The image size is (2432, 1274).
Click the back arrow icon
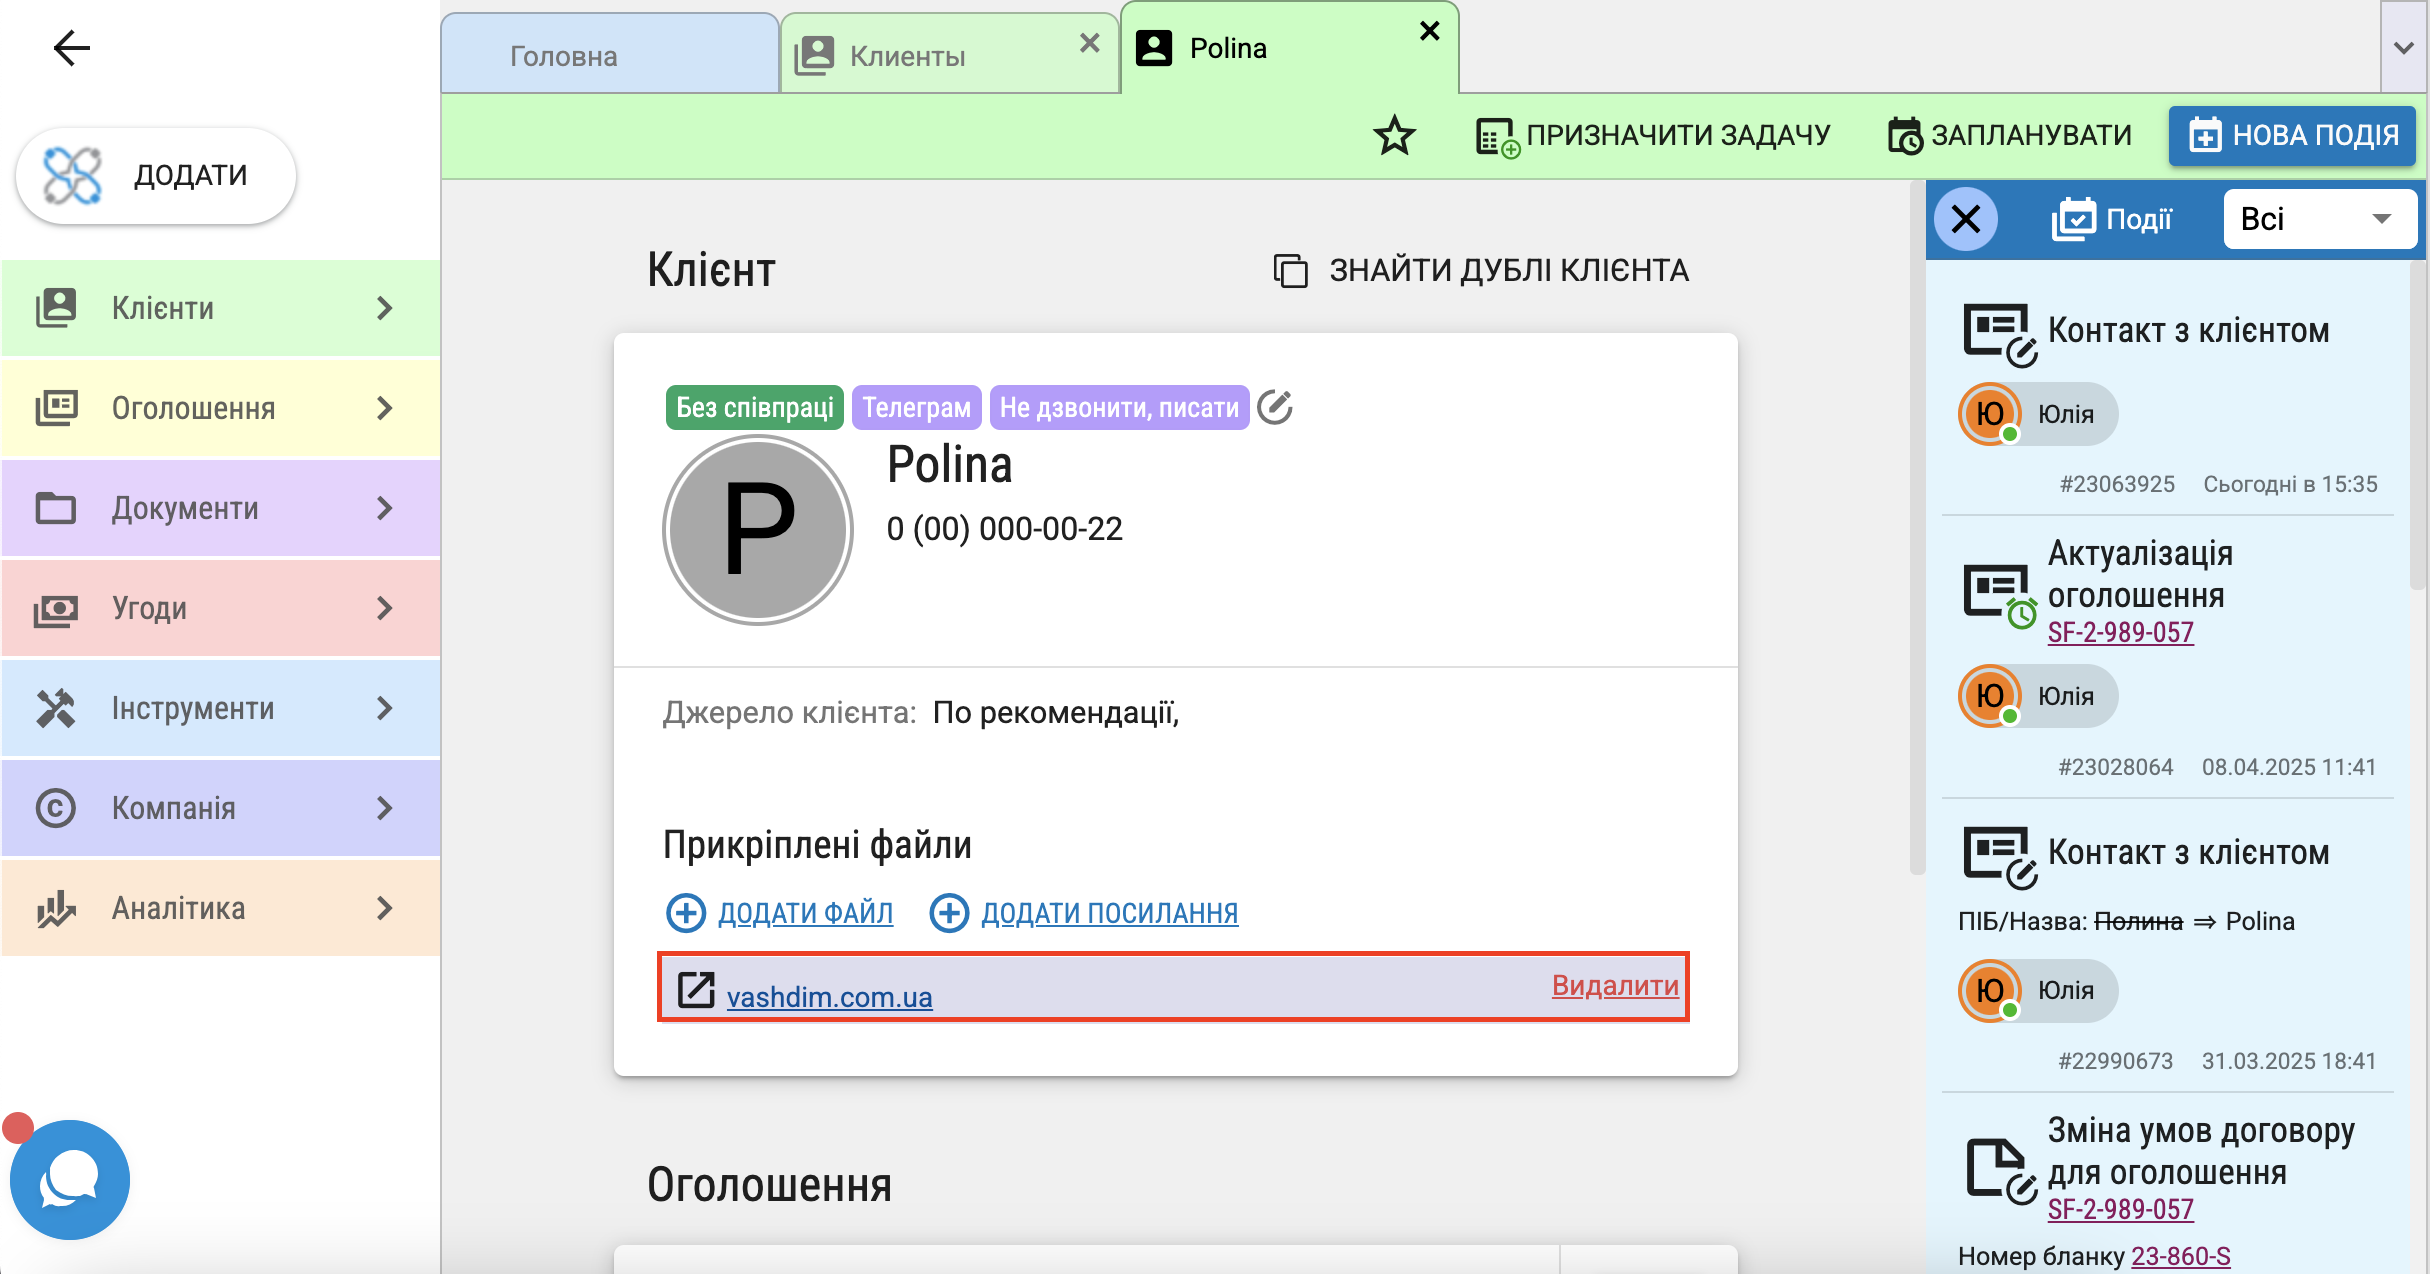(71, 47)
